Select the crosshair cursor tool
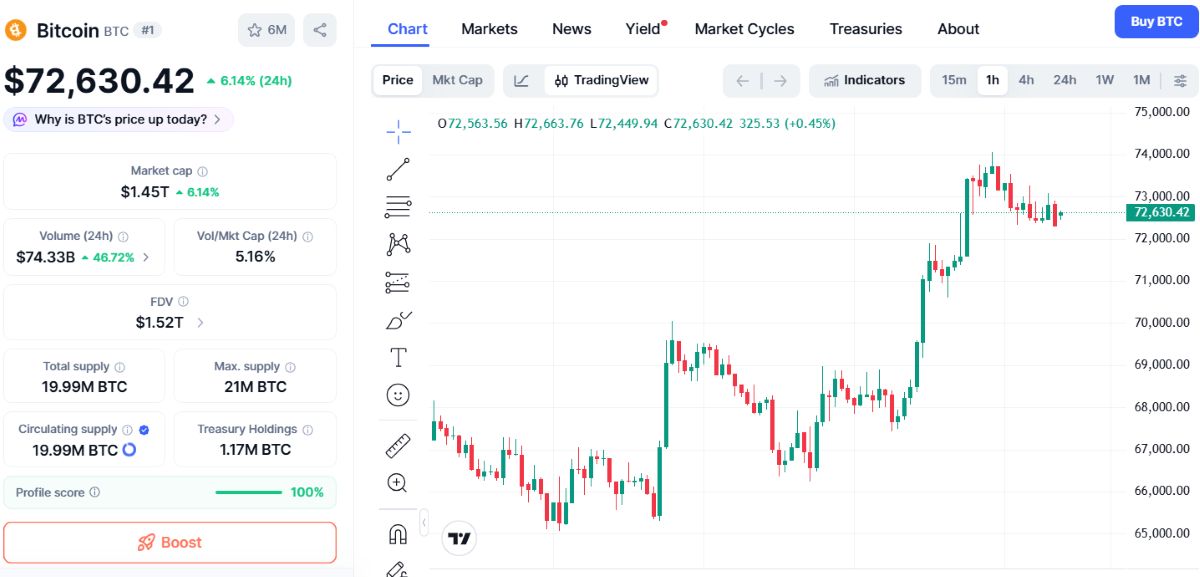Image resolution: width=1200 pixels, height=577 pixels. [x=397, y=130]
